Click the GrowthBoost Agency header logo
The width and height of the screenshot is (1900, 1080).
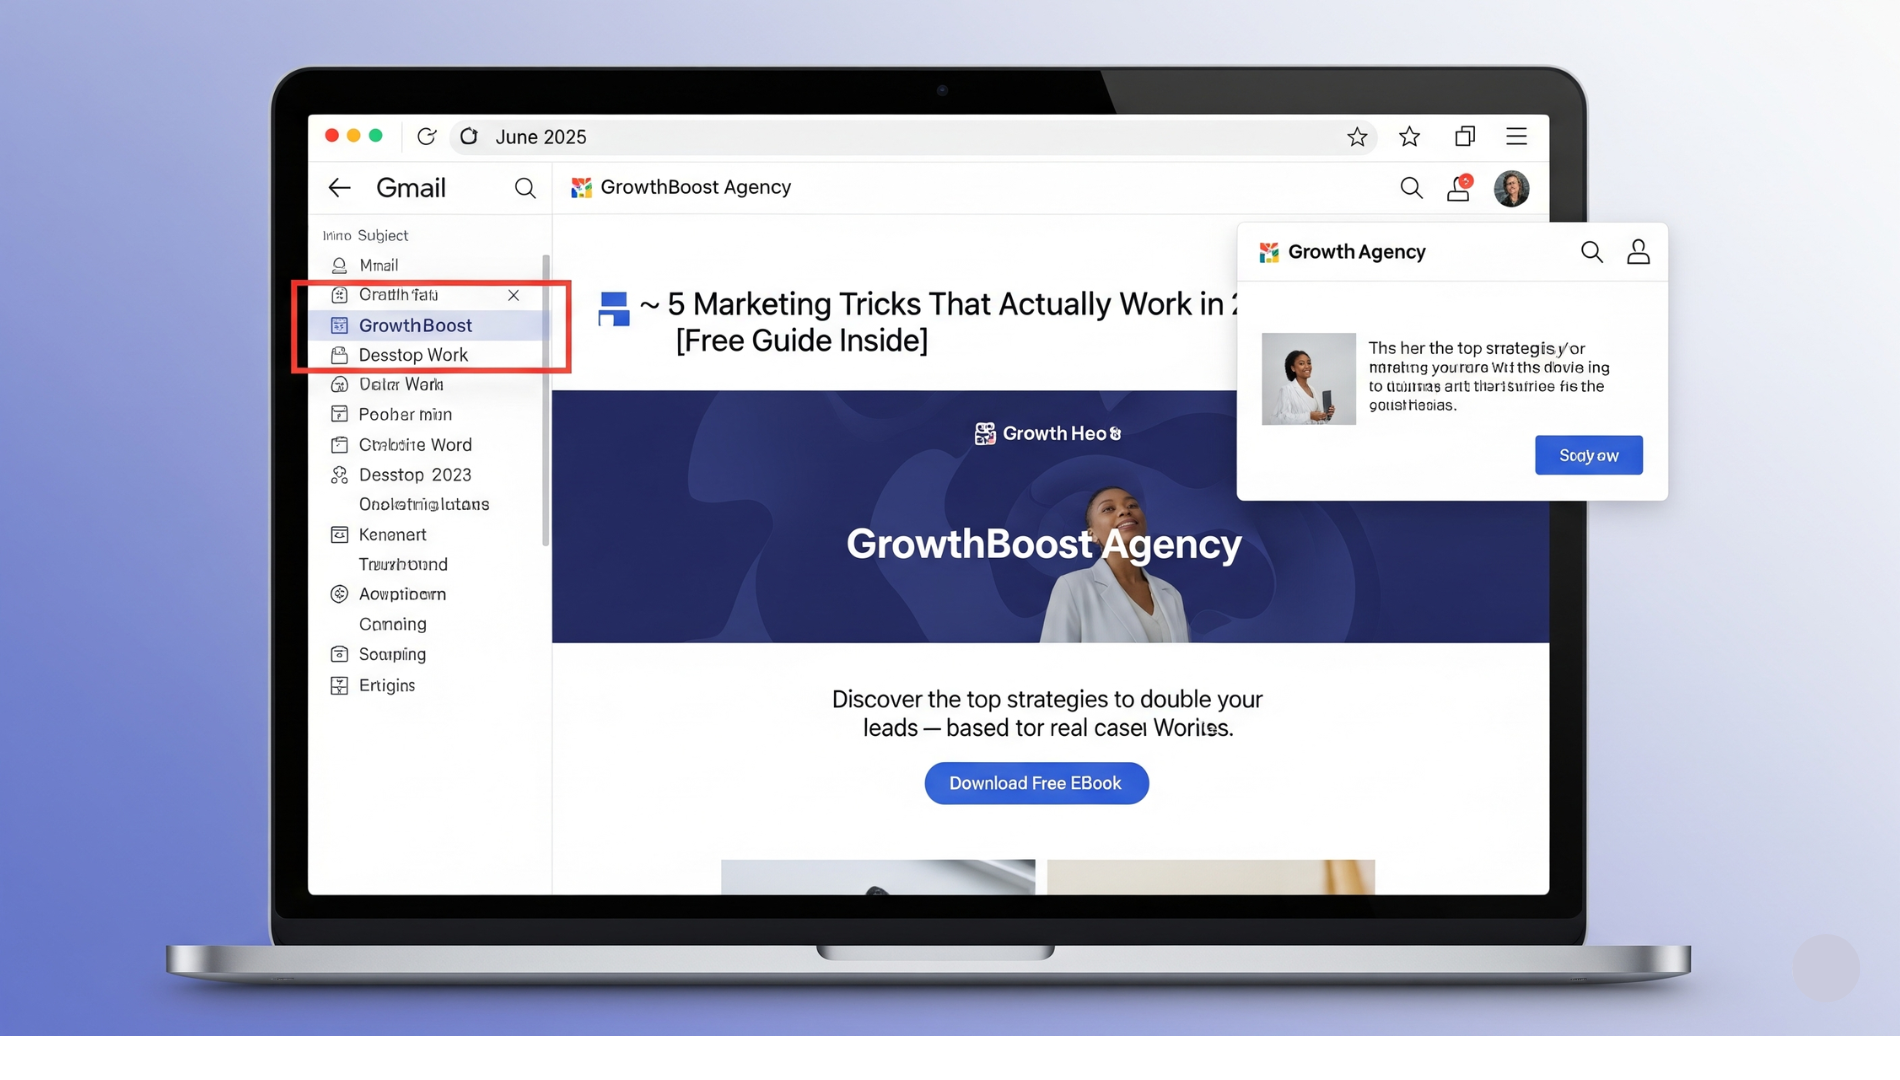(581, 187)
